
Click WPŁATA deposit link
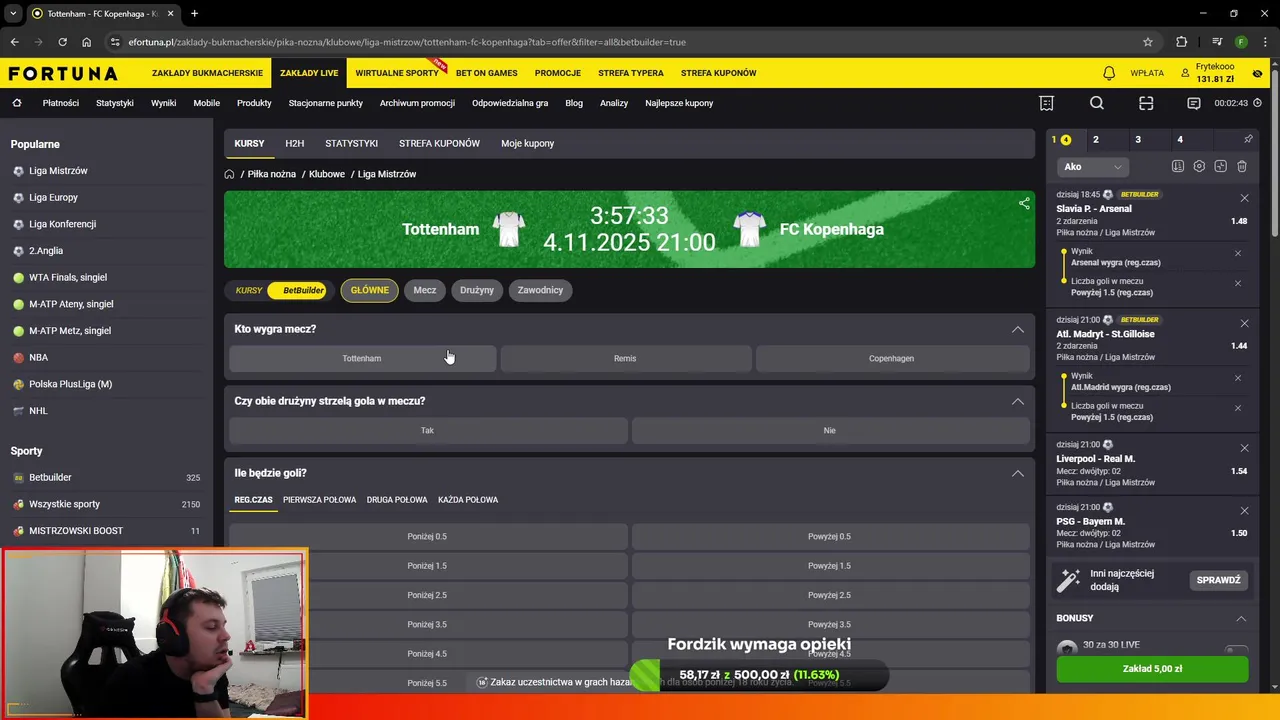coord(1147,73)
